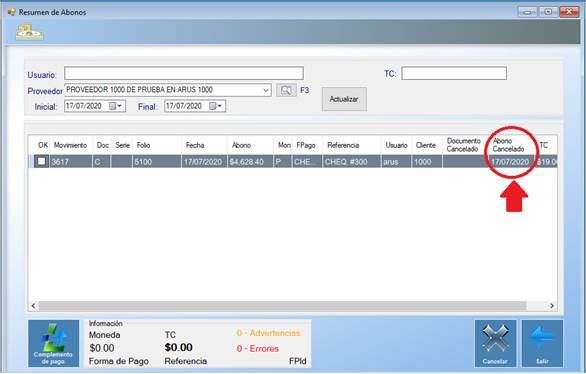
Task: Click the Cancelar X button
Action: click(495, 343)
